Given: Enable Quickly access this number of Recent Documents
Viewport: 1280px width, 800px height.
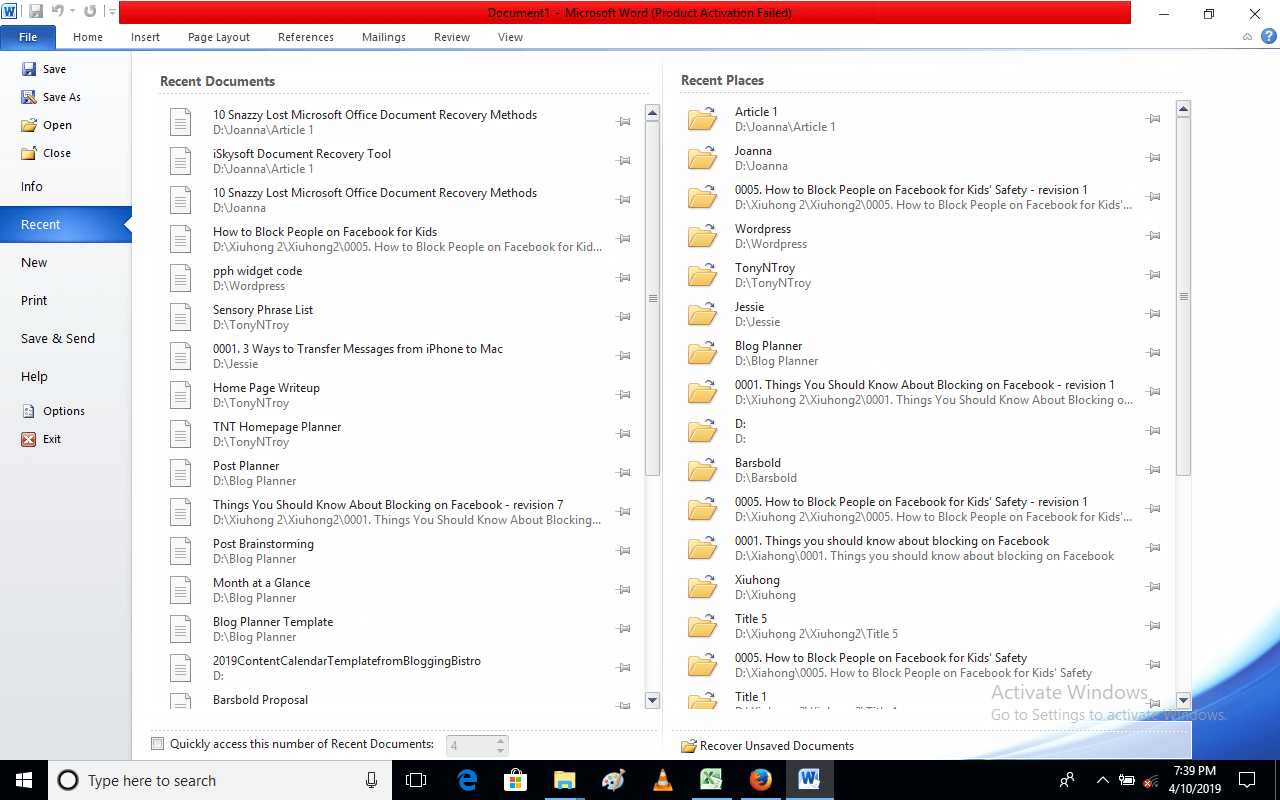Looking at the screenshot, I should (x=157, y=743).
